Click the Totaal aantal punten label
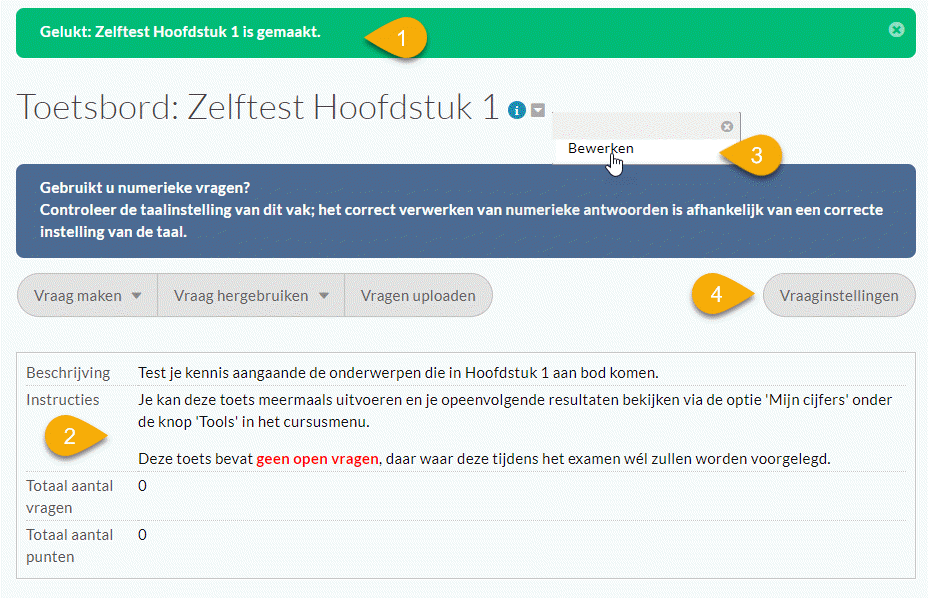The width and height of the screenshot is (928, 598). point(70,545)
